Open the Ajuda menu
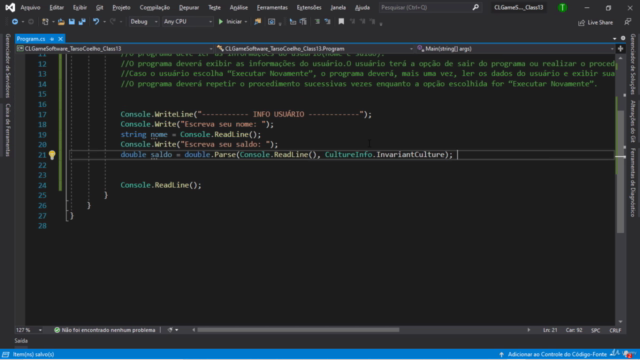 [362, 7]
